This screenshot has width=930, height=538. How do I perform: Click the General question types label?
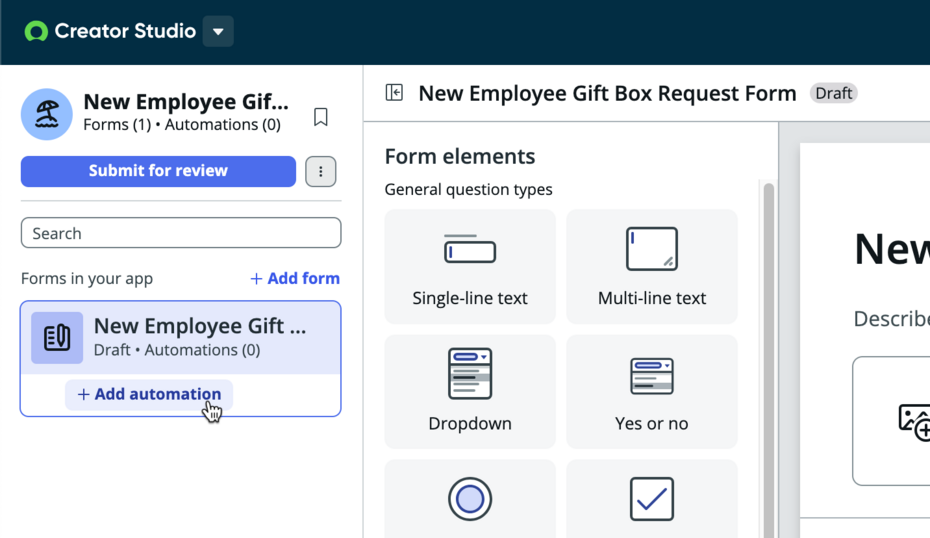coord(469,190)
